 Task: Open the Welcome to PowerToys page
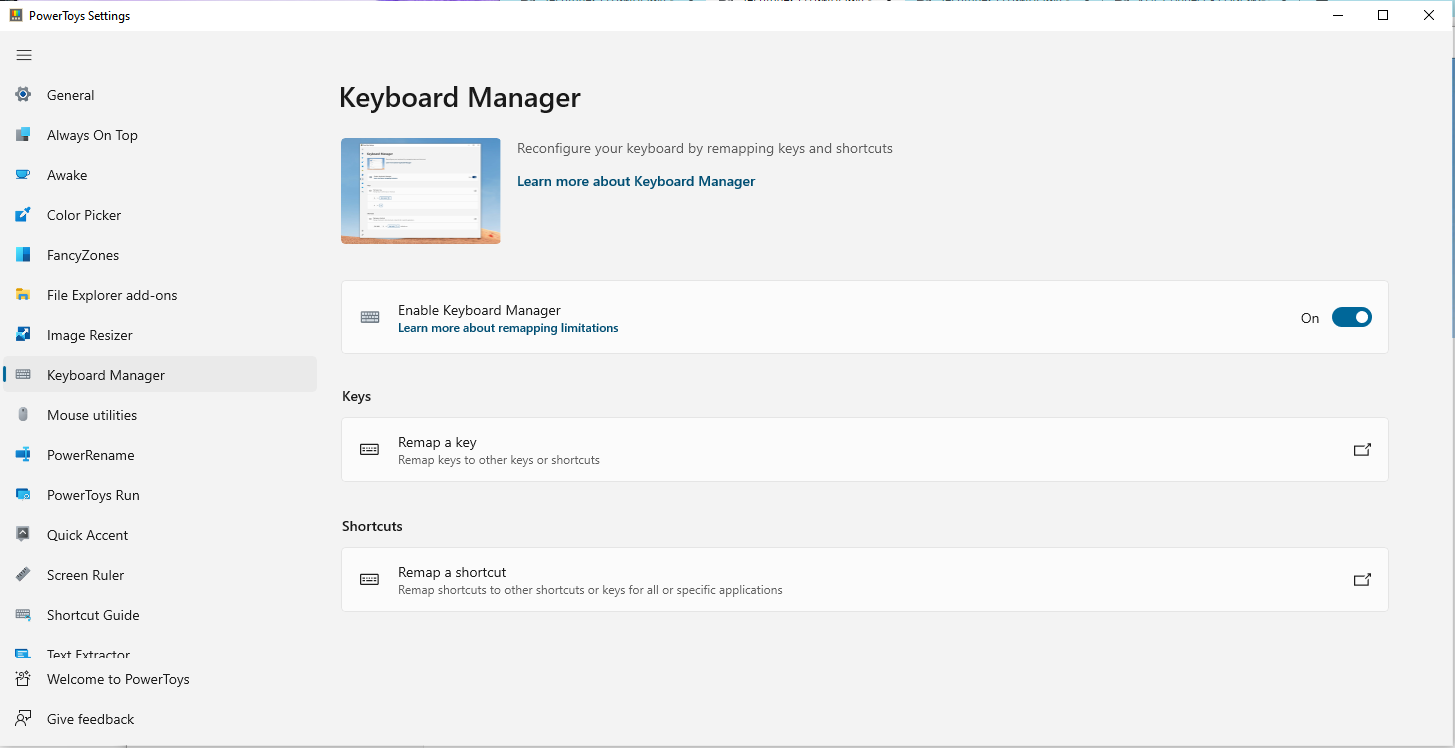point(118,679)
